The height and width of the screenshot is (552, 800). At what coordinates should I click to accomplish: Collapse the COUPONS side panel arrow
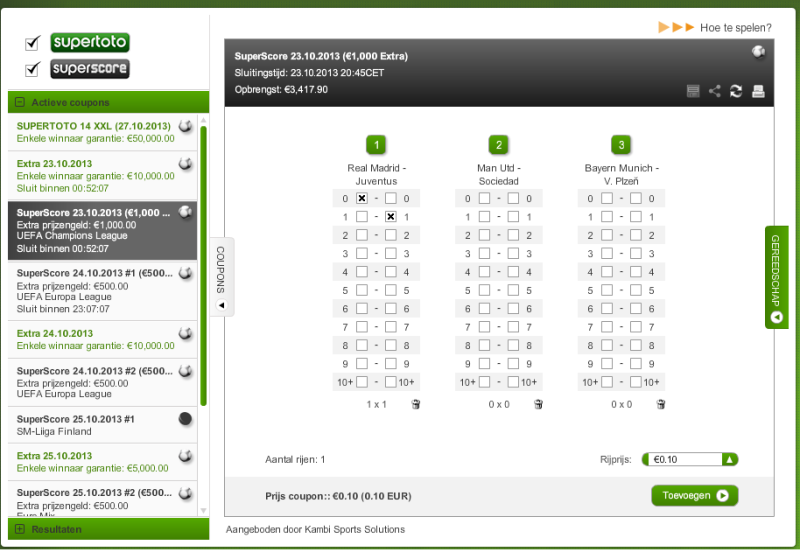[x=221, y=305]
